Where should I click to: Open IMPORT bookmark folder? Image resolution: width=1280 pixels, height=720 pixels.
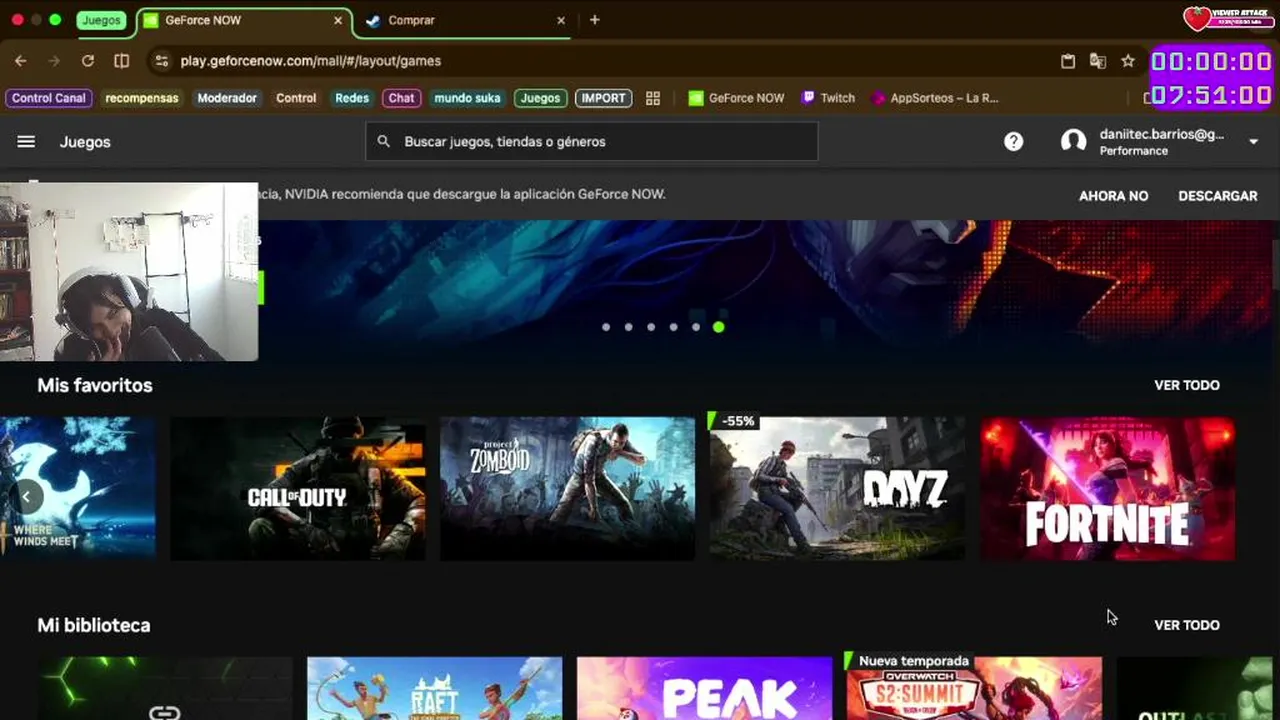pyautogui.click(x=604, y=98)
